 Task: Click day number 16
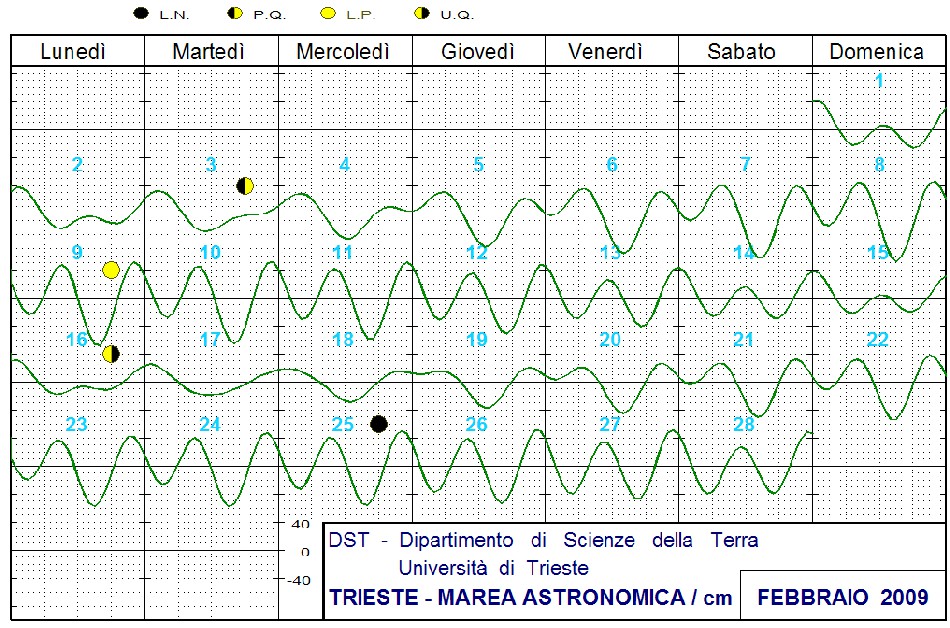click(x=77, y=339)
